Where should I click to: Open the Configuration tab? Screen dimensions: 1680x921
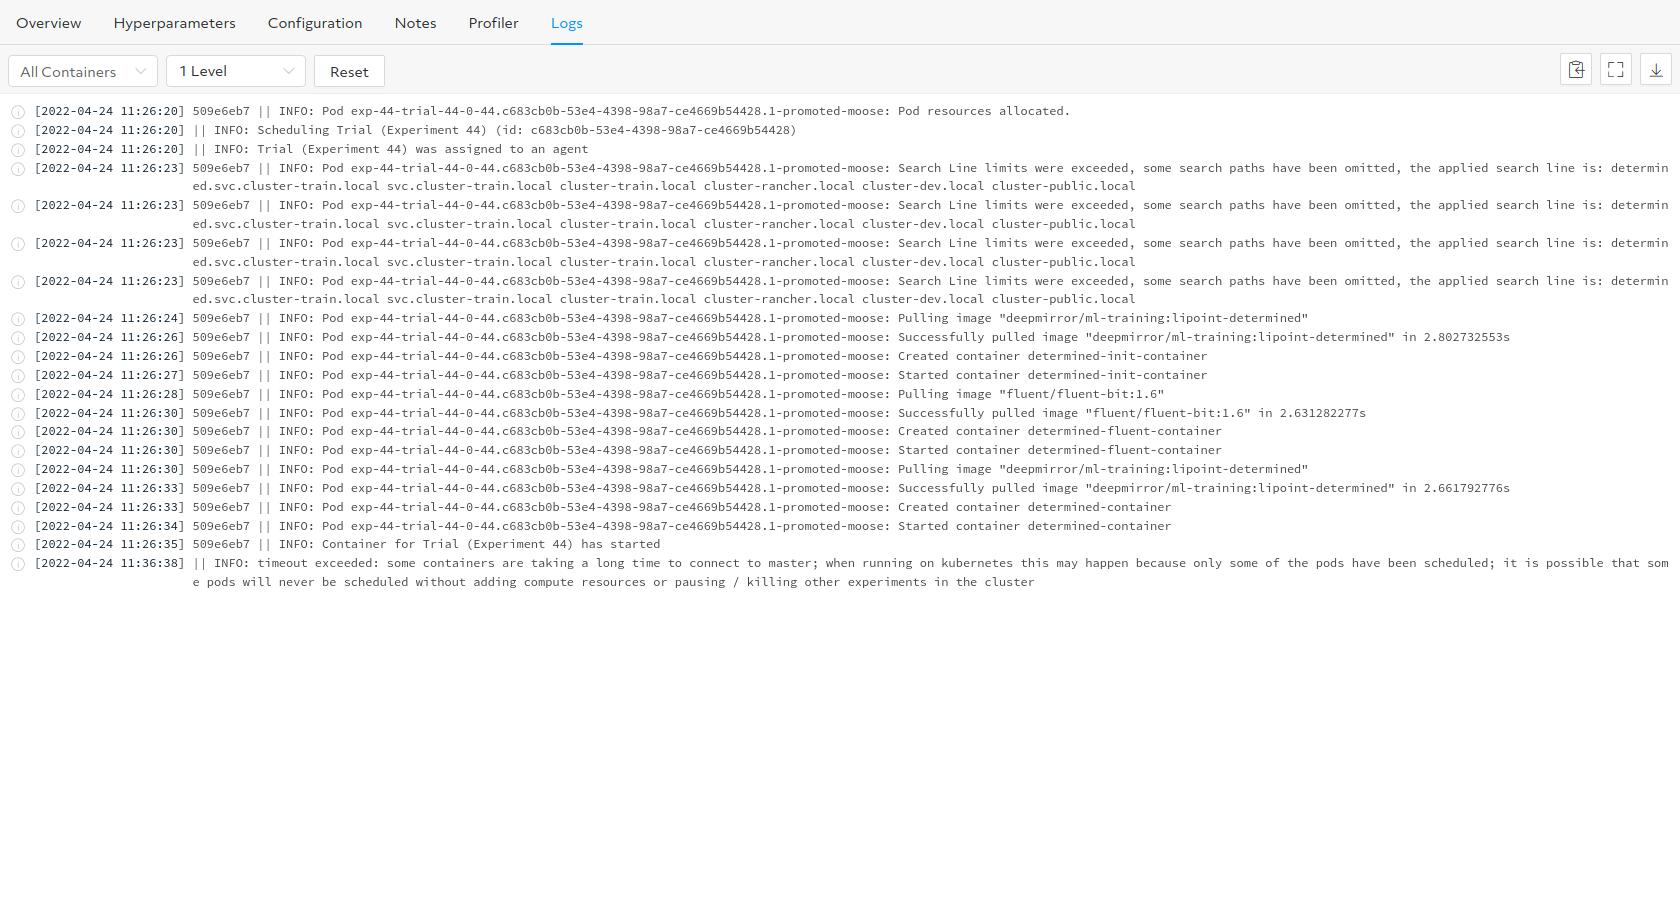[x=315, y=23]
